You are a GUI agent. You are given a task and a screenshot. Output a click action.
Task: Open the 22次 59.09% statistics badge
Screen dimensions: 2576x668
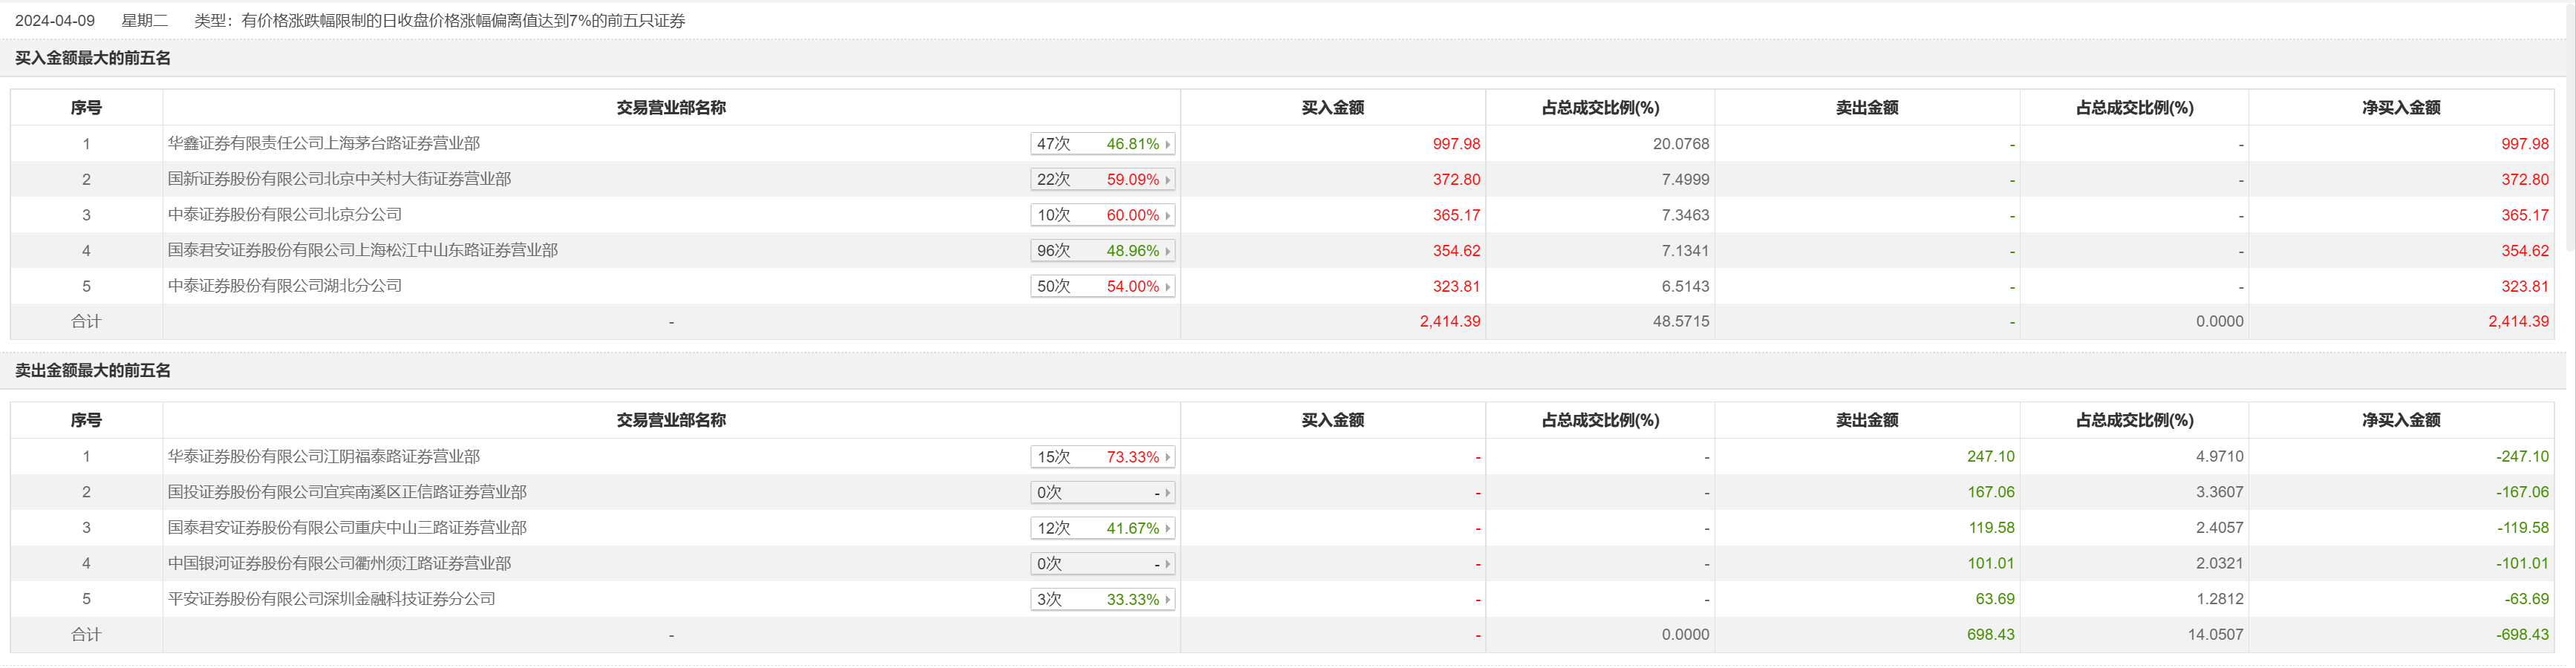(x=1102, y=180)
